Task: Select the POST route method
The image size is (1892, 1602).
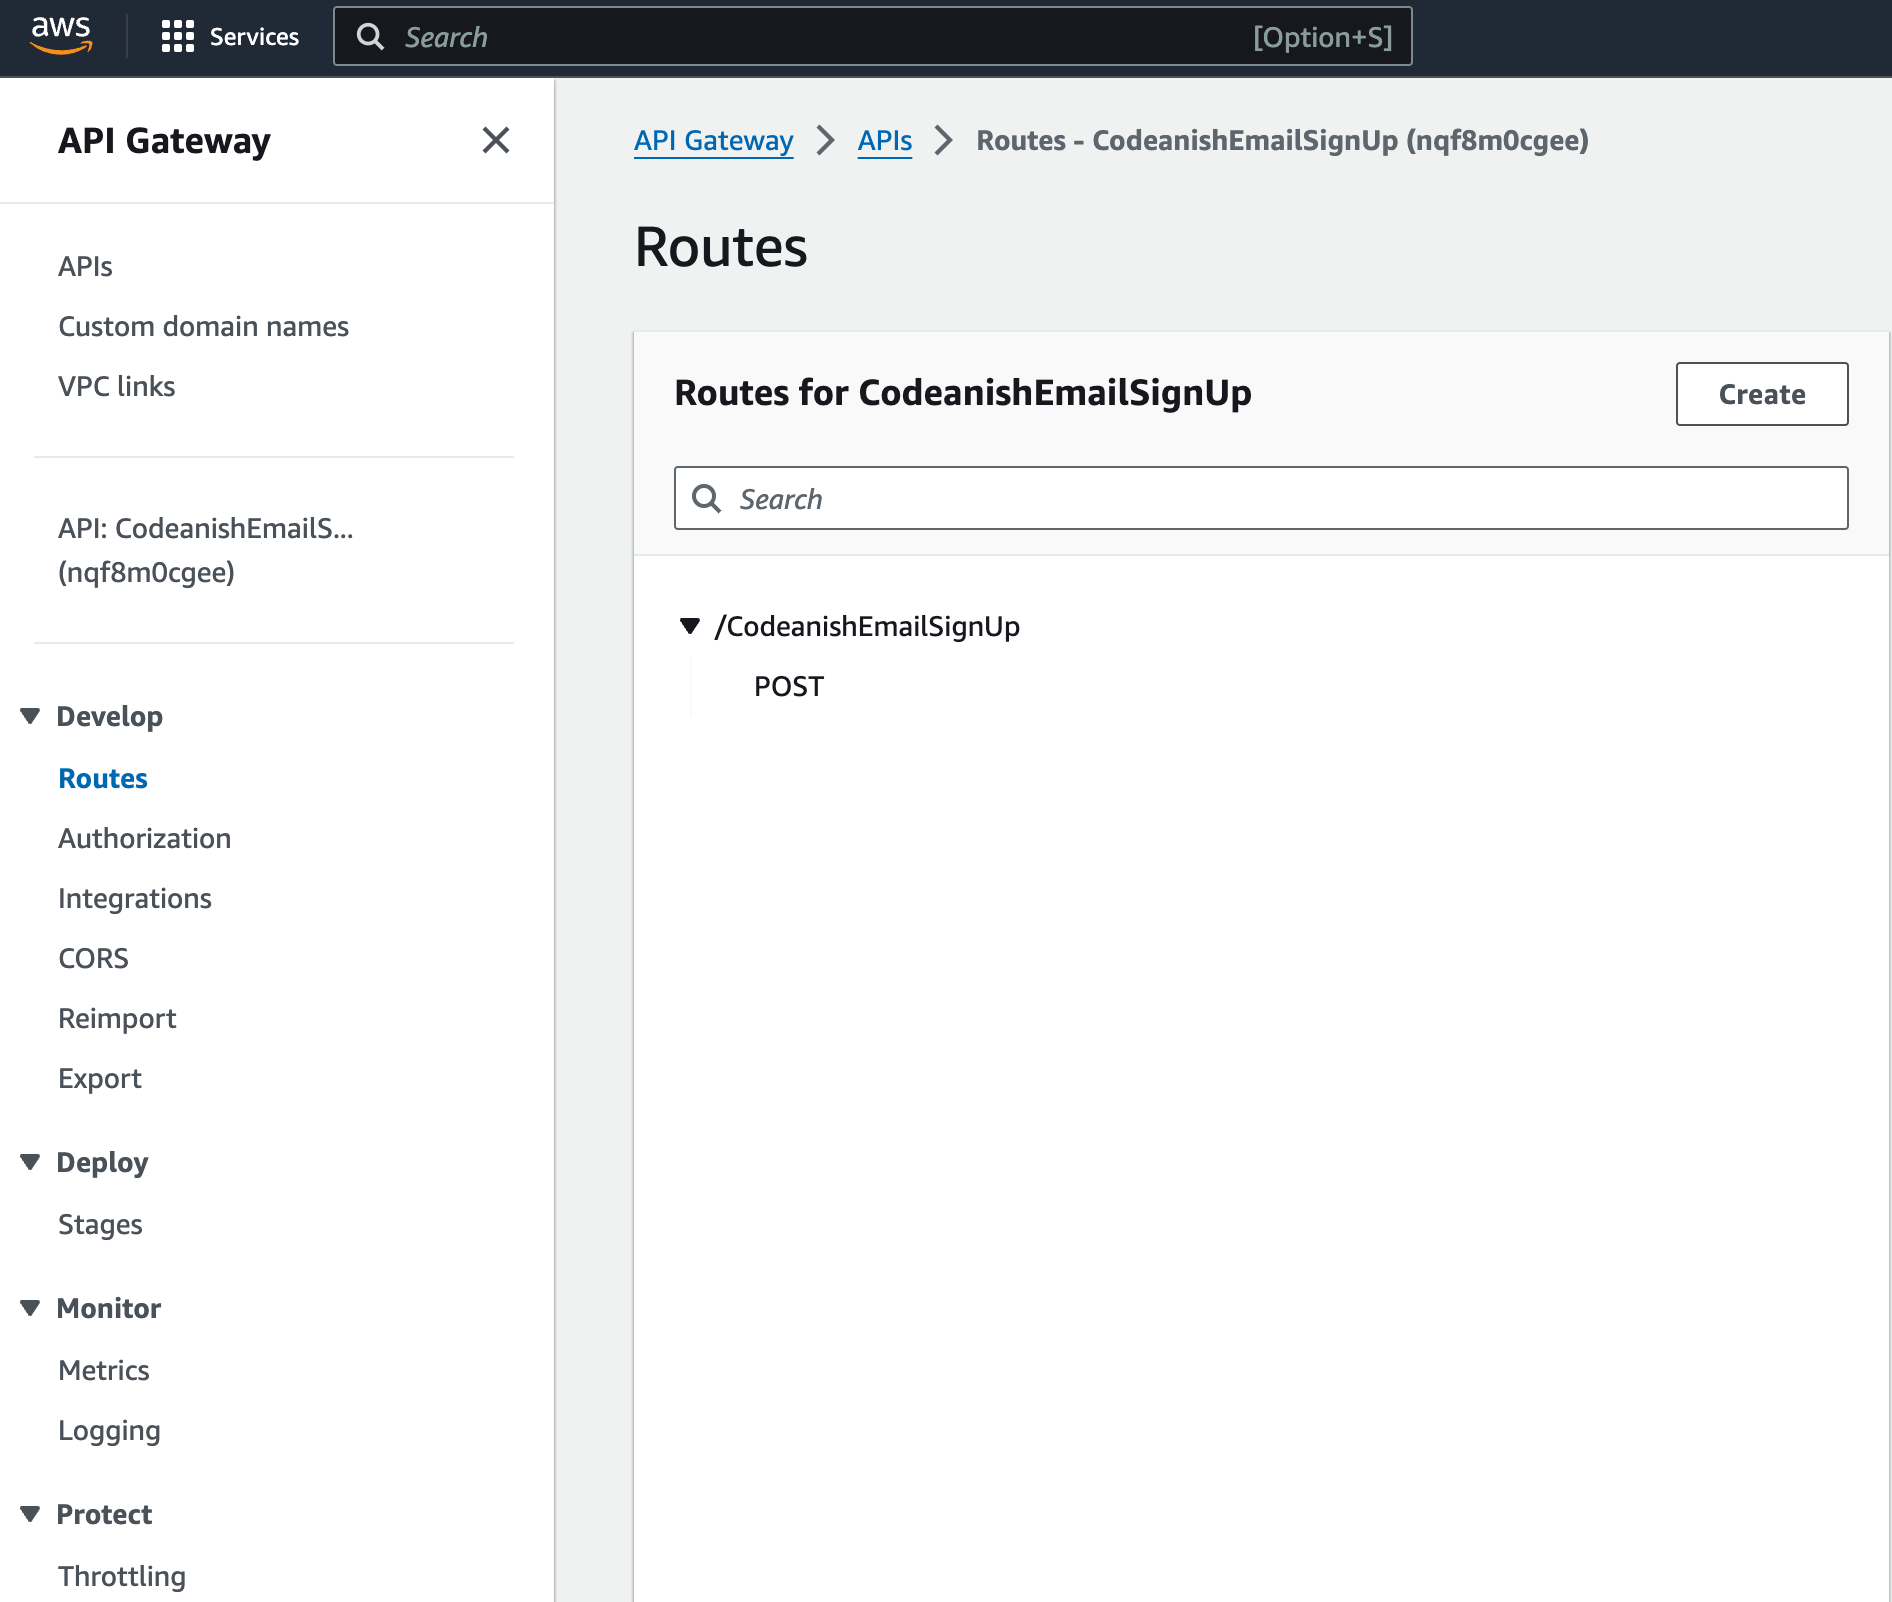Action: (789, 686)
